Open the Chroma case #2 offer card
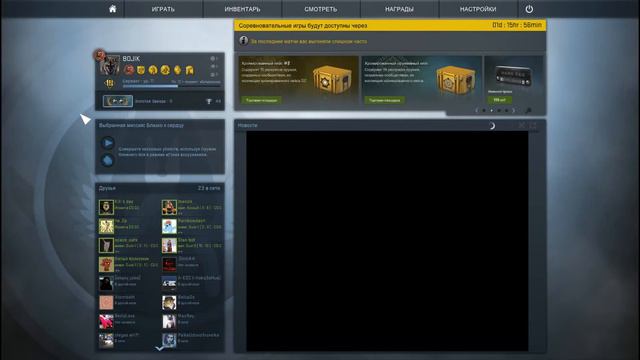 pyautogui.click(x=298, y=81)
